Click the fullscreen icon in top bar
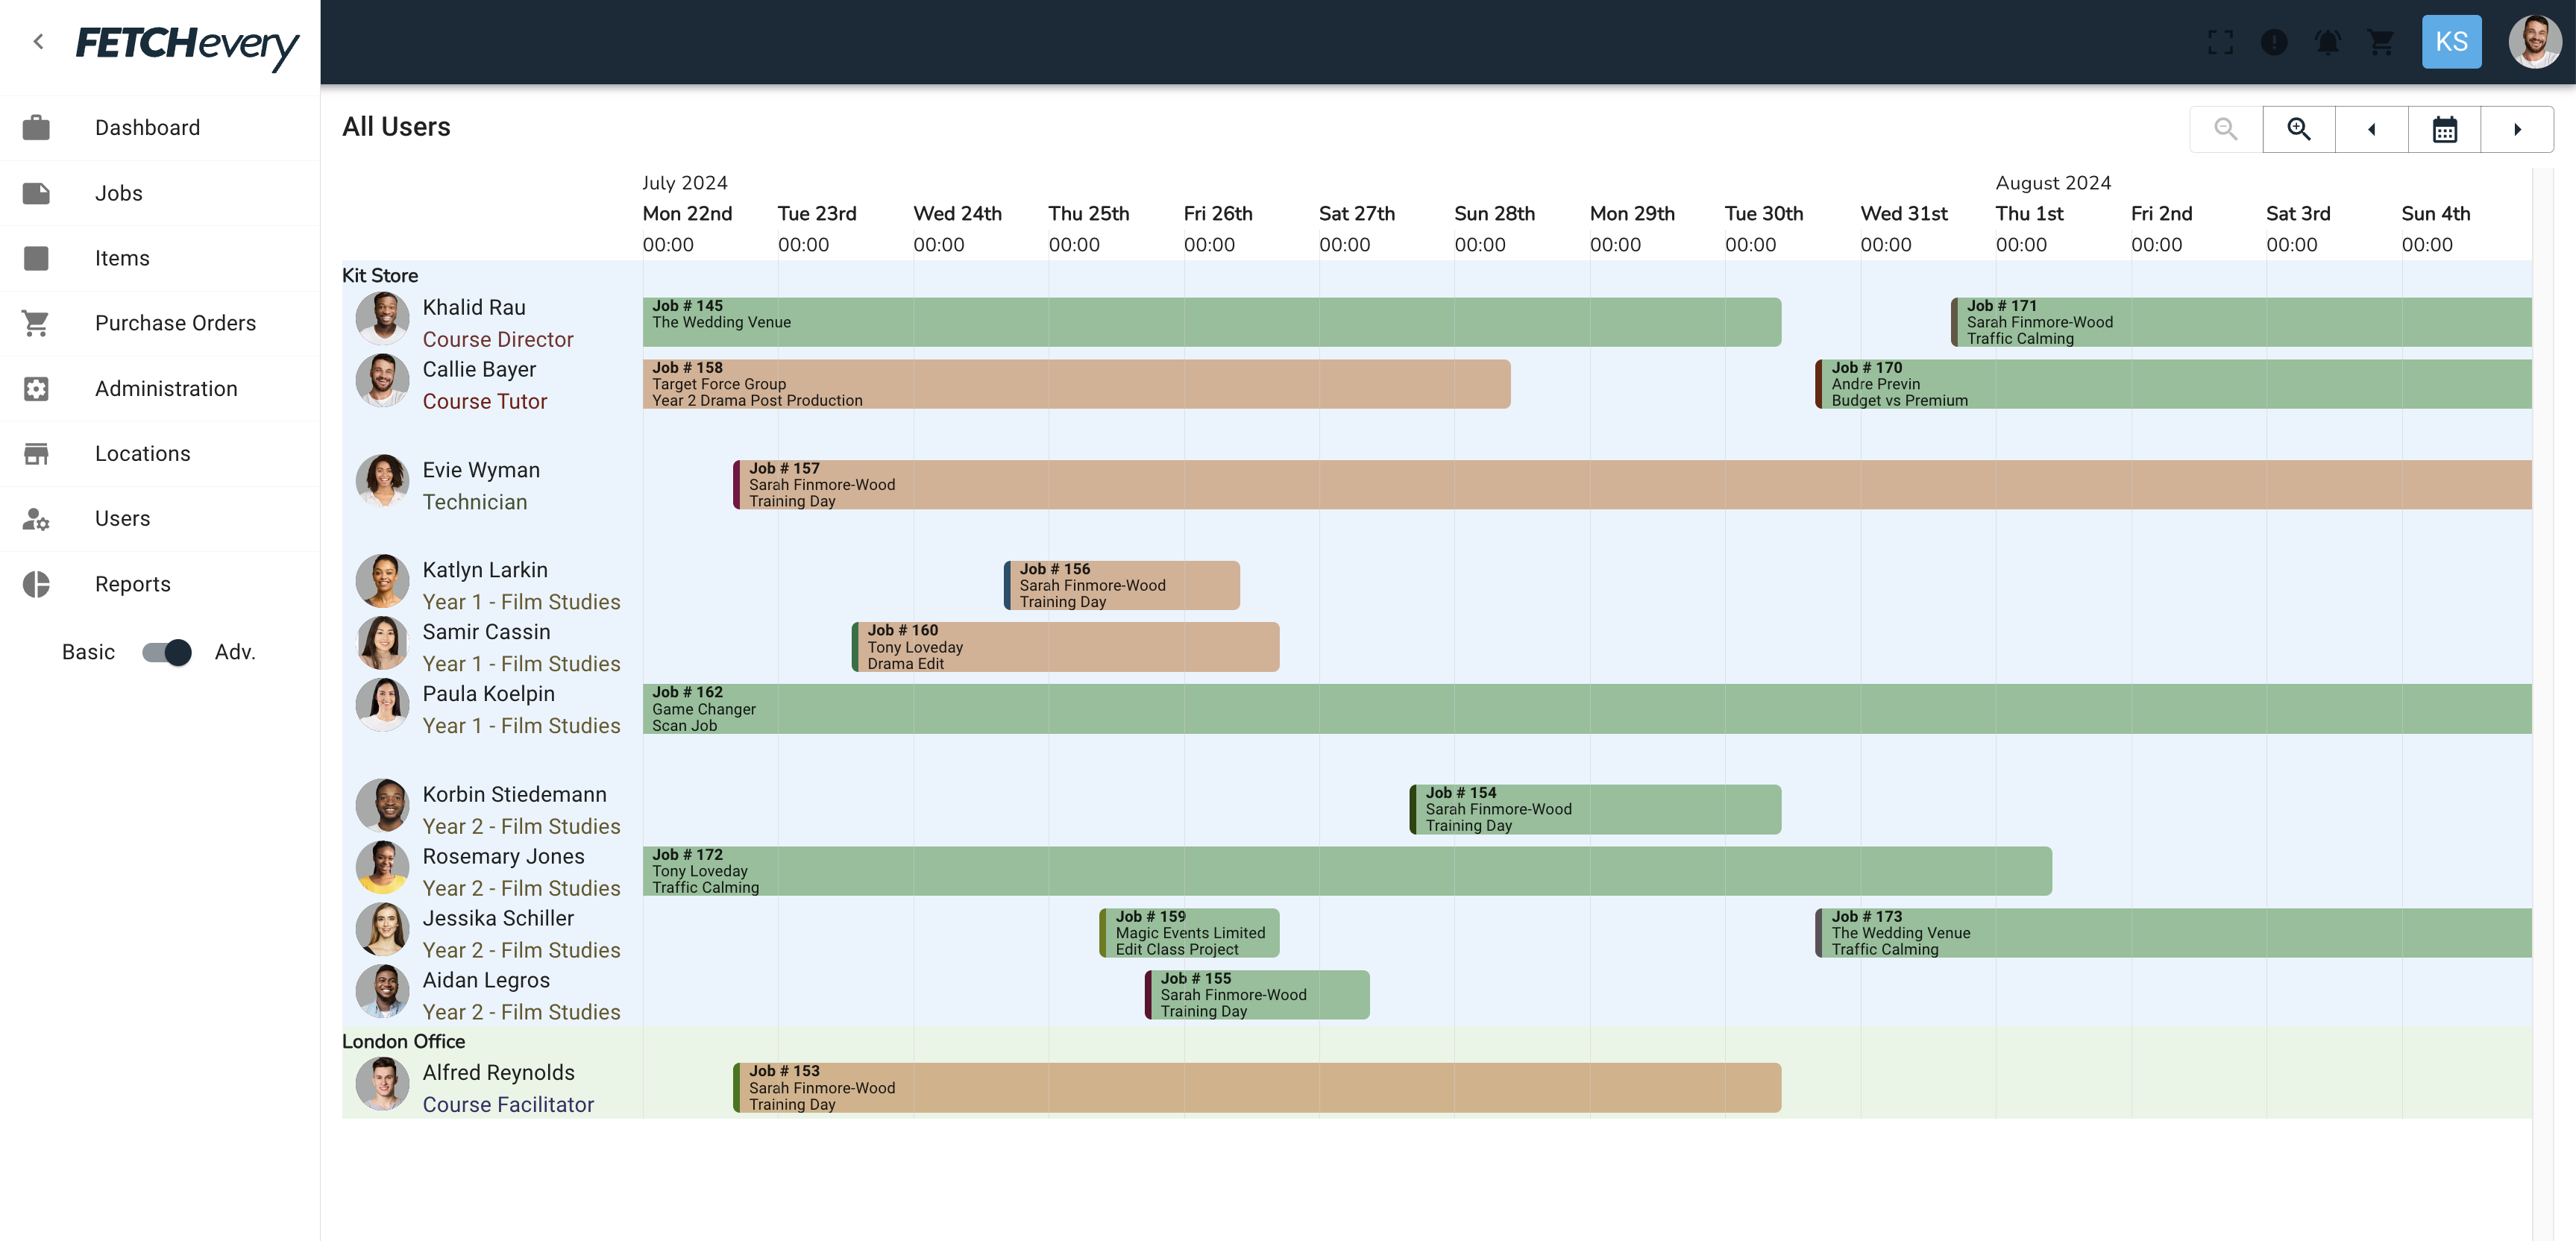Image resolution: width=2576 pixels, height=1241 pixels. (2220, 42)
